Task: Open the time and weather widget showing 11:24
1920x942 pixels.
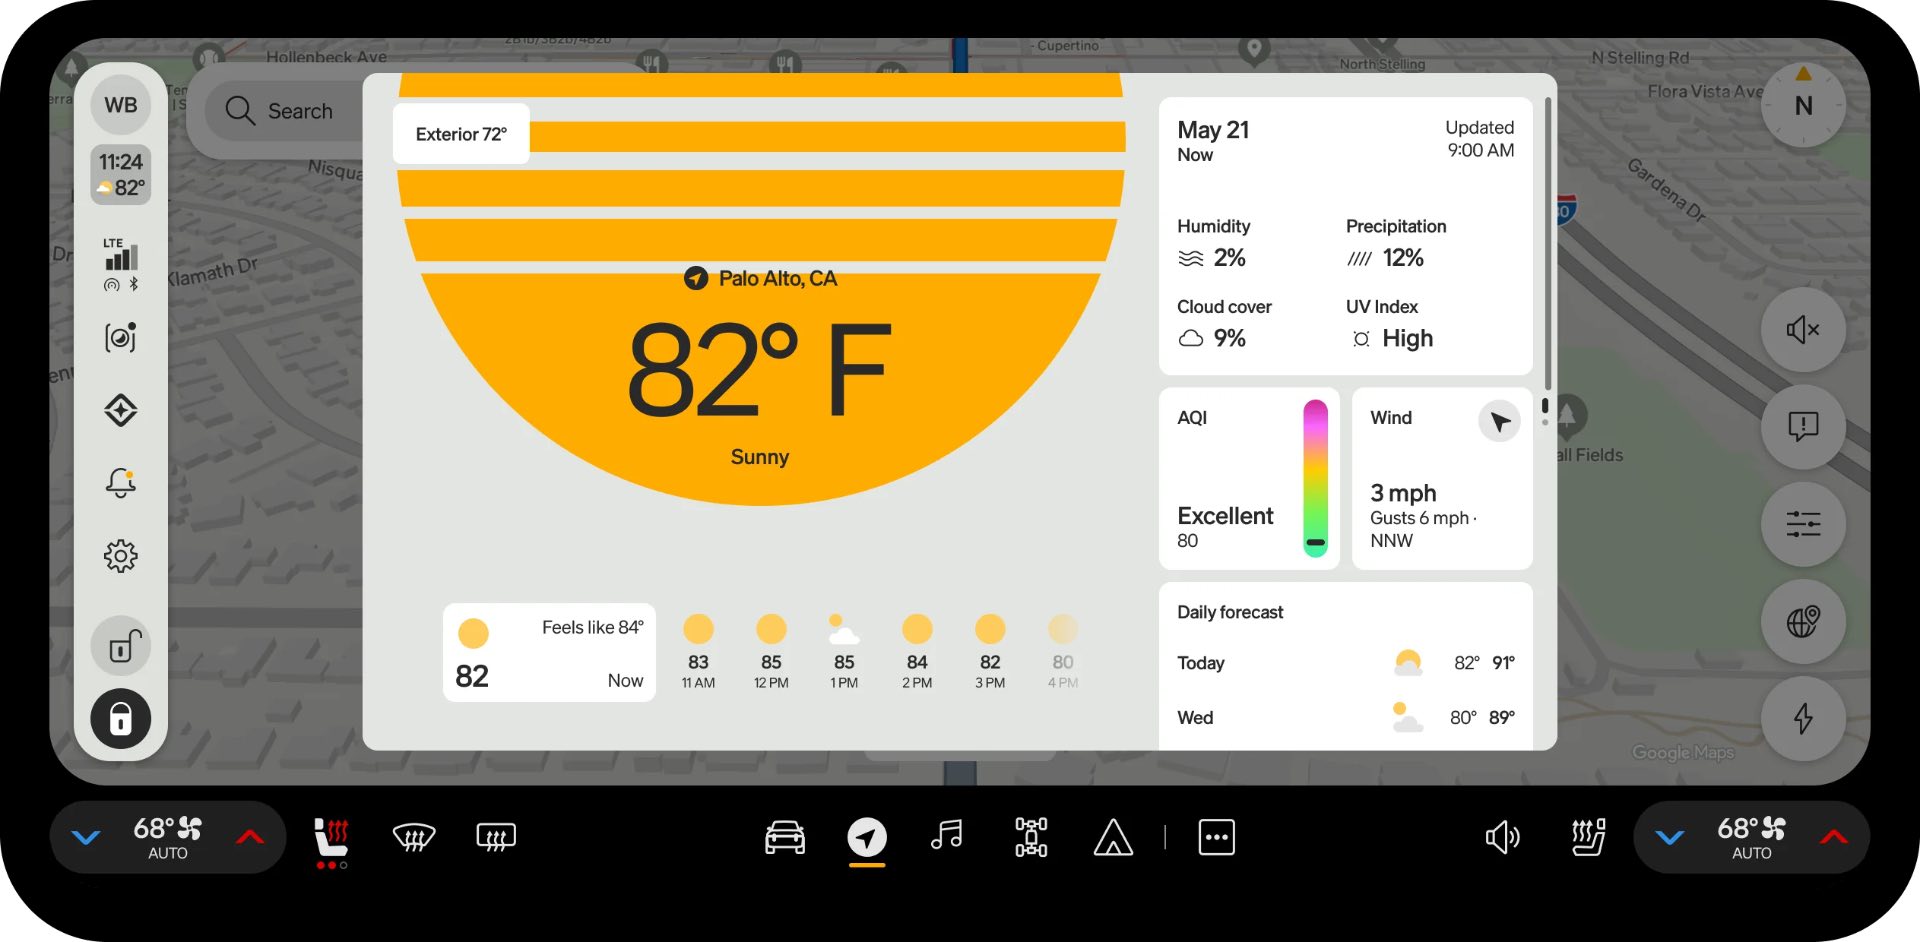Action: pos(121,175)
